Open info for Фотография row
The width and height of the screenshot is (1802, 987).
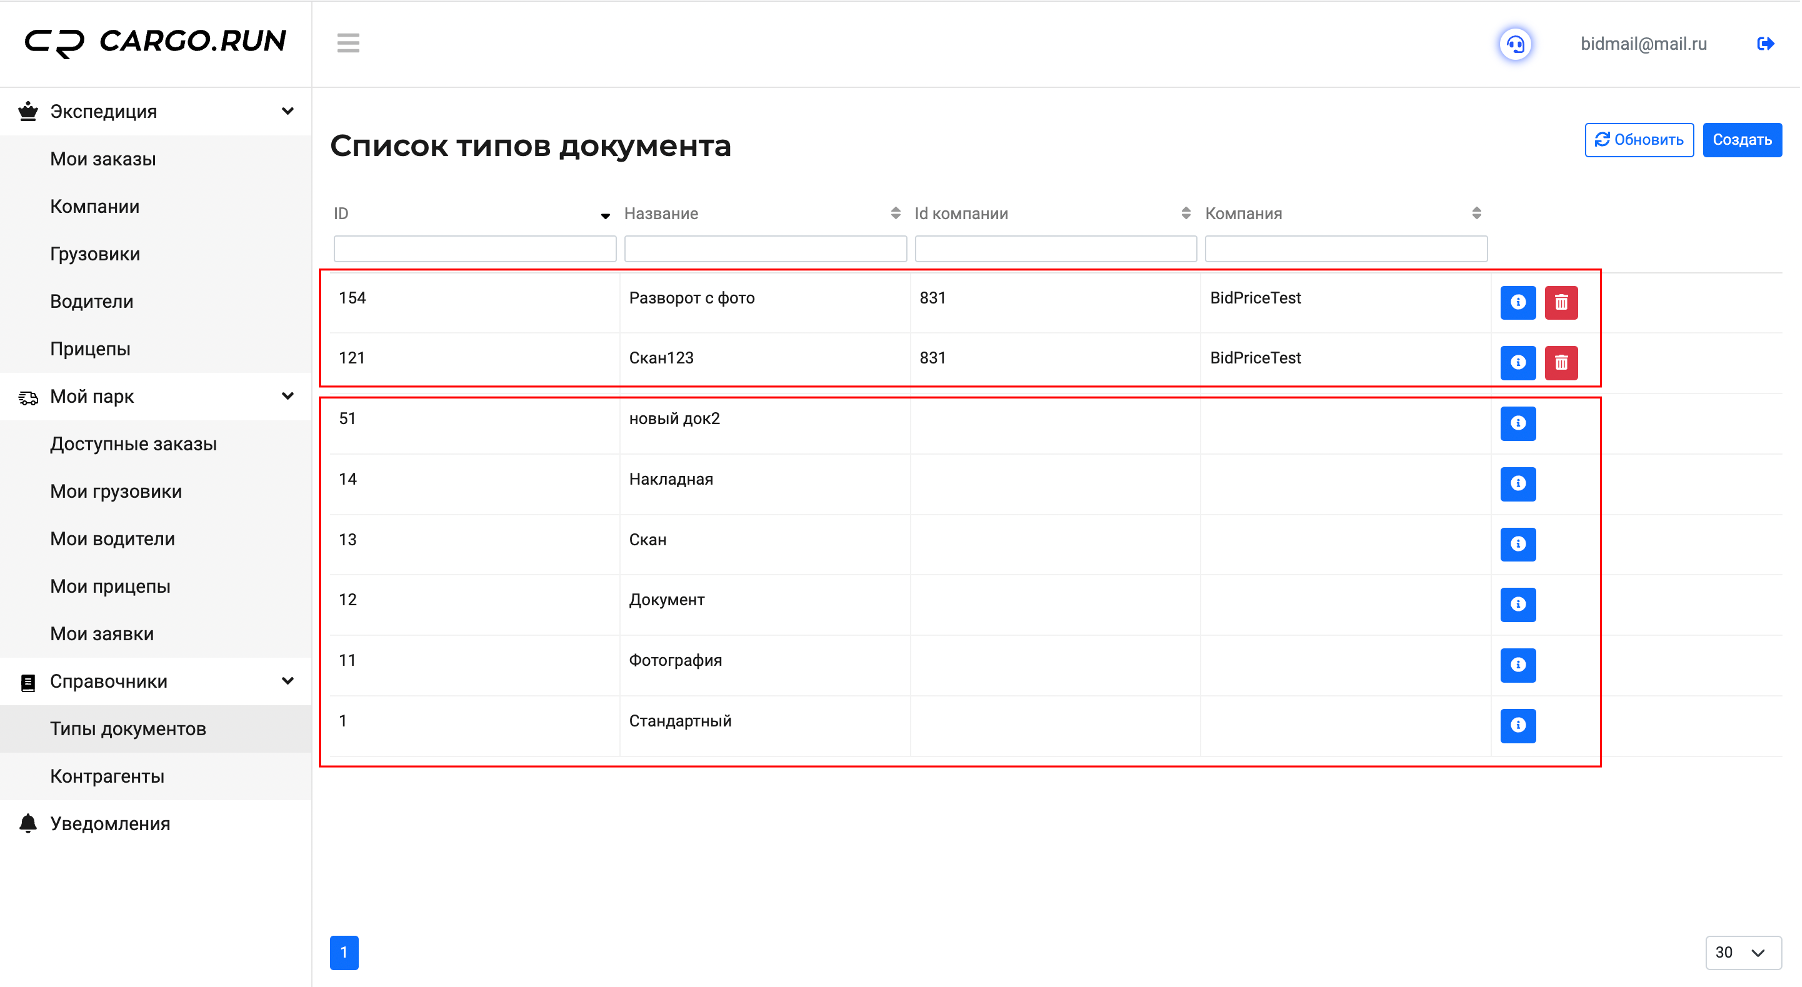pyautogui.click(x=1518, y=665)
